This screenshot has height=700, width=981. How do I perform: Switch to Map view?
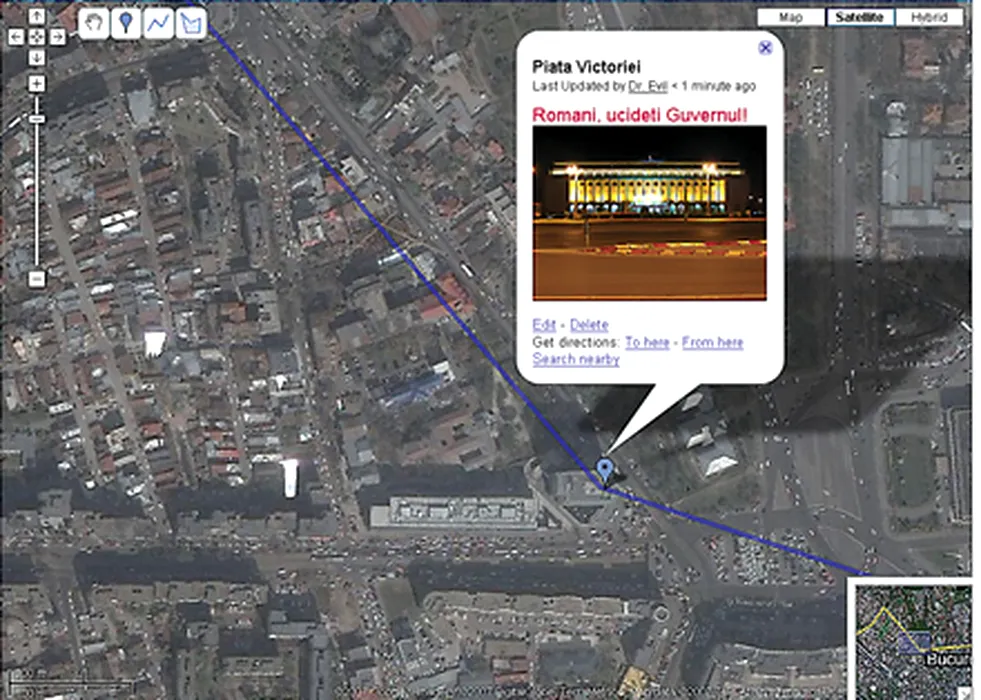(791, 18)
